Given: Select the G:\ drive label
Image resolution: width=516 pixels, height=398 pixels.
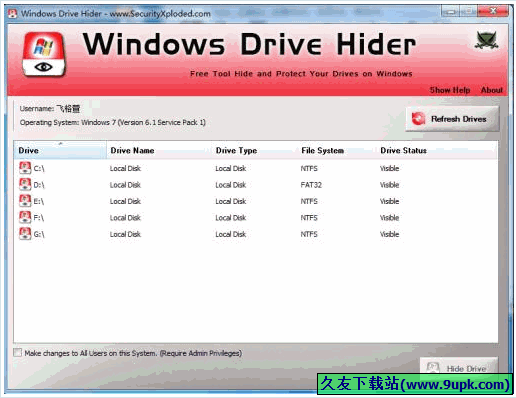Looking at the screenshot, I should tap(39, 234).
